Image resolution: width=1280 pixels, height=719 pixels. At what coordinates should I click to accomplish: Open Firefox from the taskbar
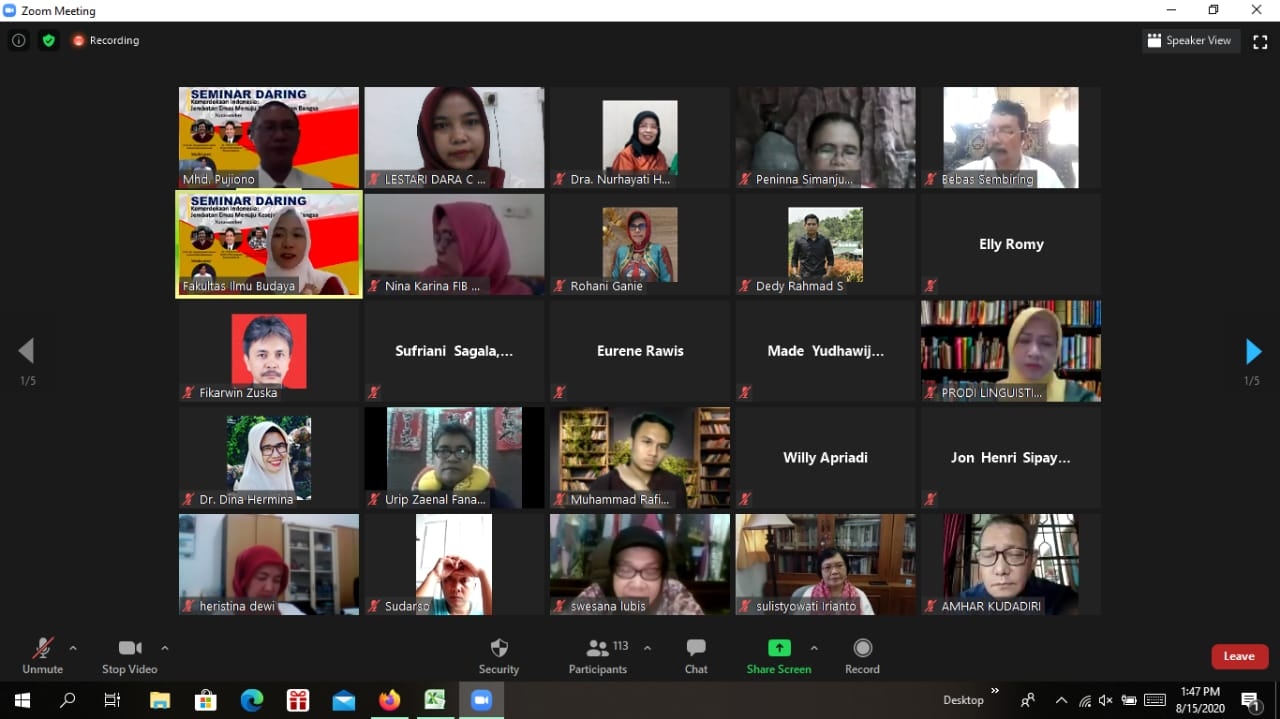tap(389, 700)
